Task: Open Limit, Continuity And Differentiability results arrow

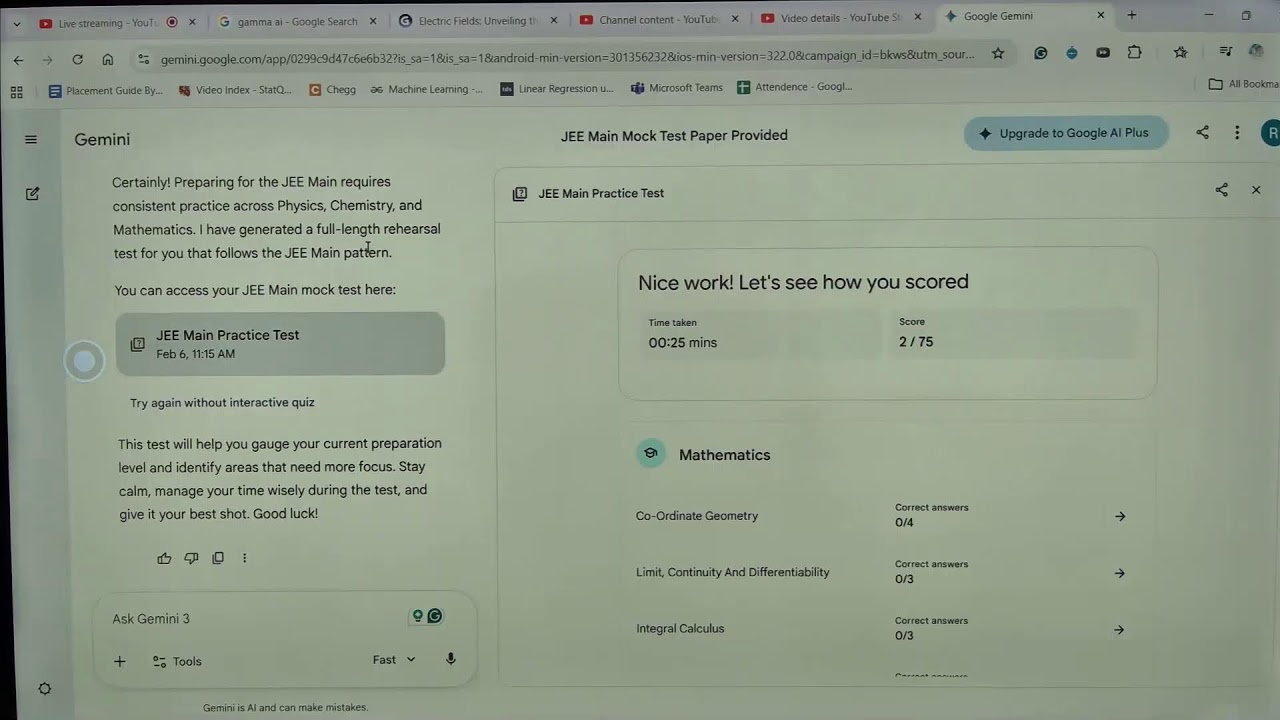Action: pos(1120,573)
